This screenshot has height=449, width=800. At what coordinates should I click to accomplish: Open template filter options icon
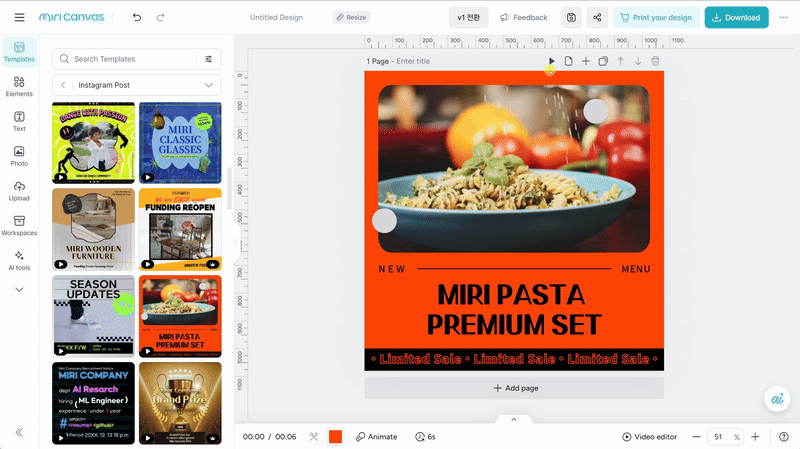208,59
